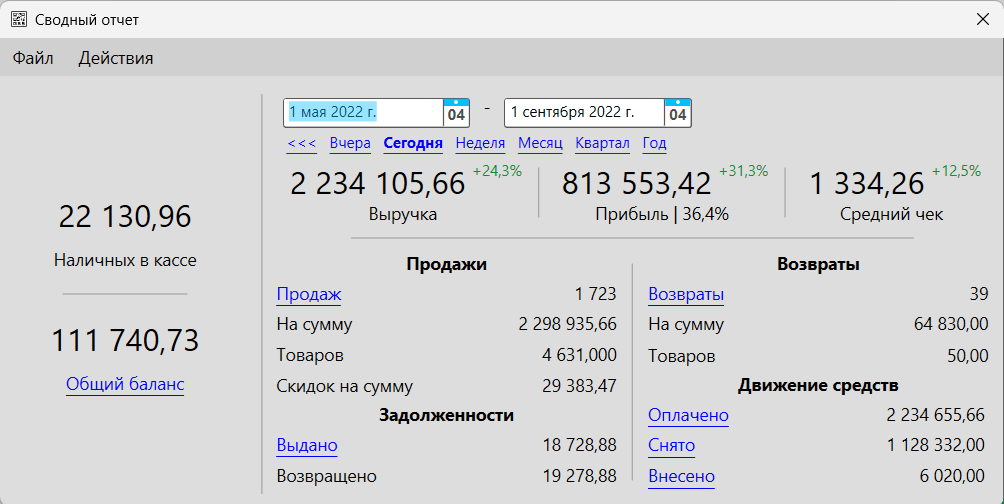
Task: Open the Оплачено funds link
Action: pos(688,415)
